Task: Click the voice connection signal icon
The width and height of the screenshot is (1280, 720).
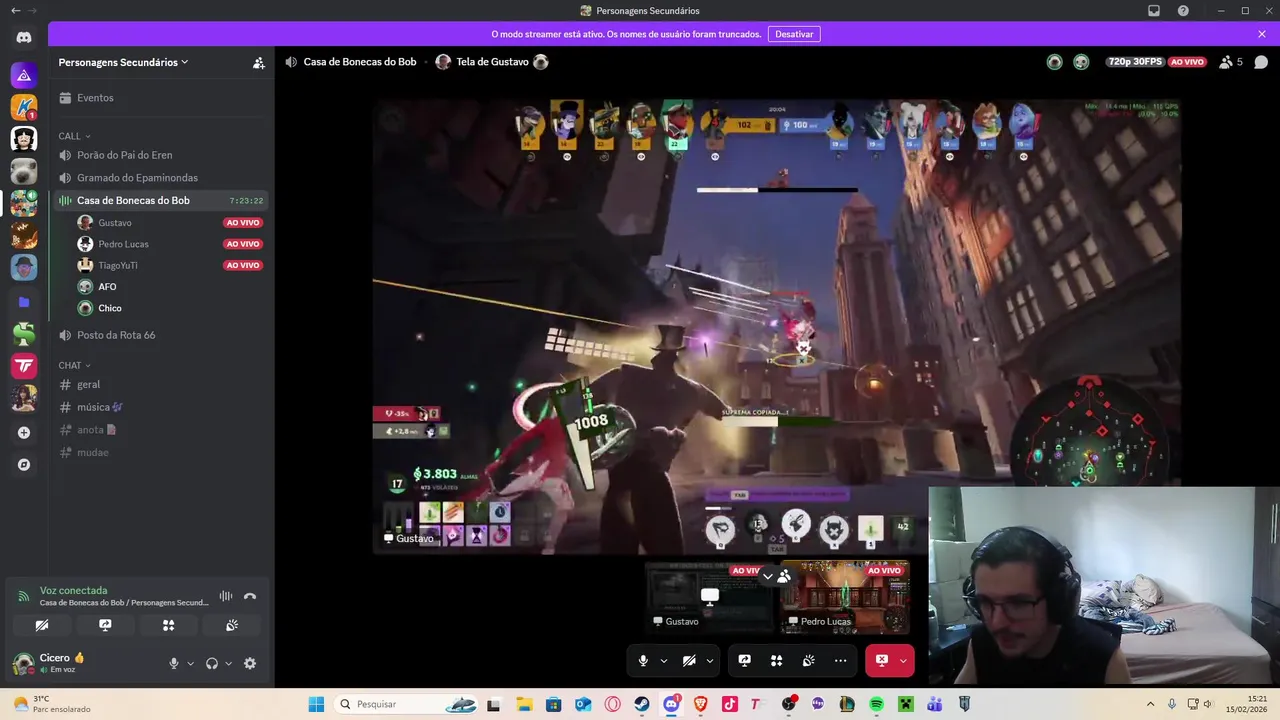Action: (23, 596)
